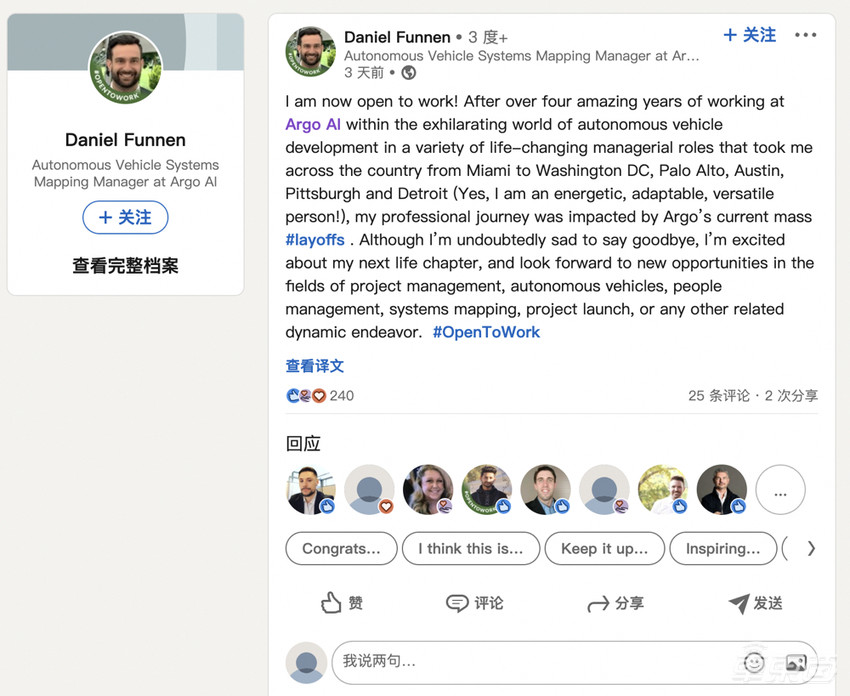Click the send paper-plane icon

pyautogui.click(x=738, y=603)
